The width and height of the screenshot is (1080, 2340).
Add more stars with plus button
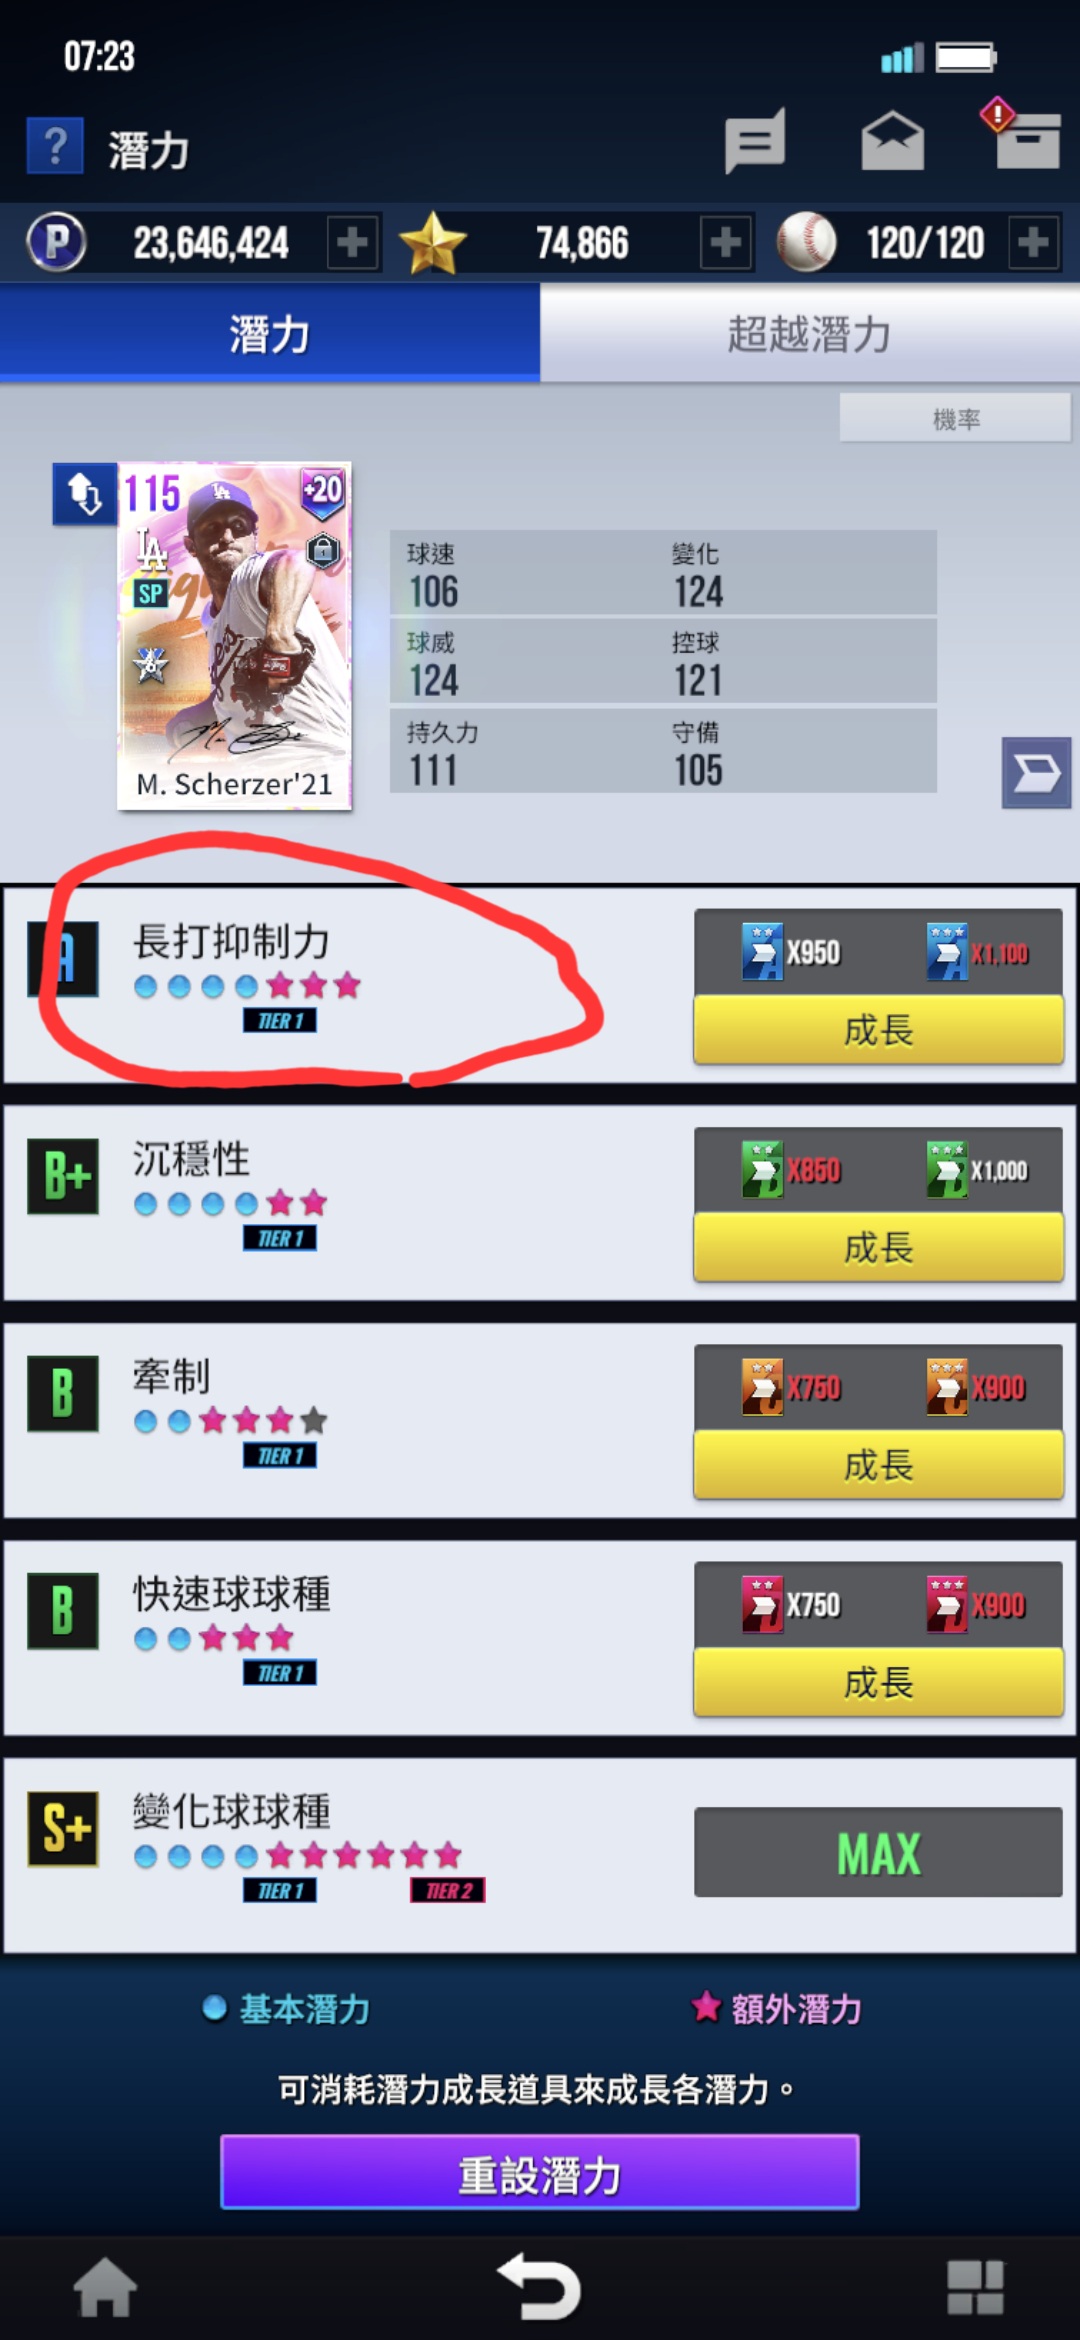726,242
